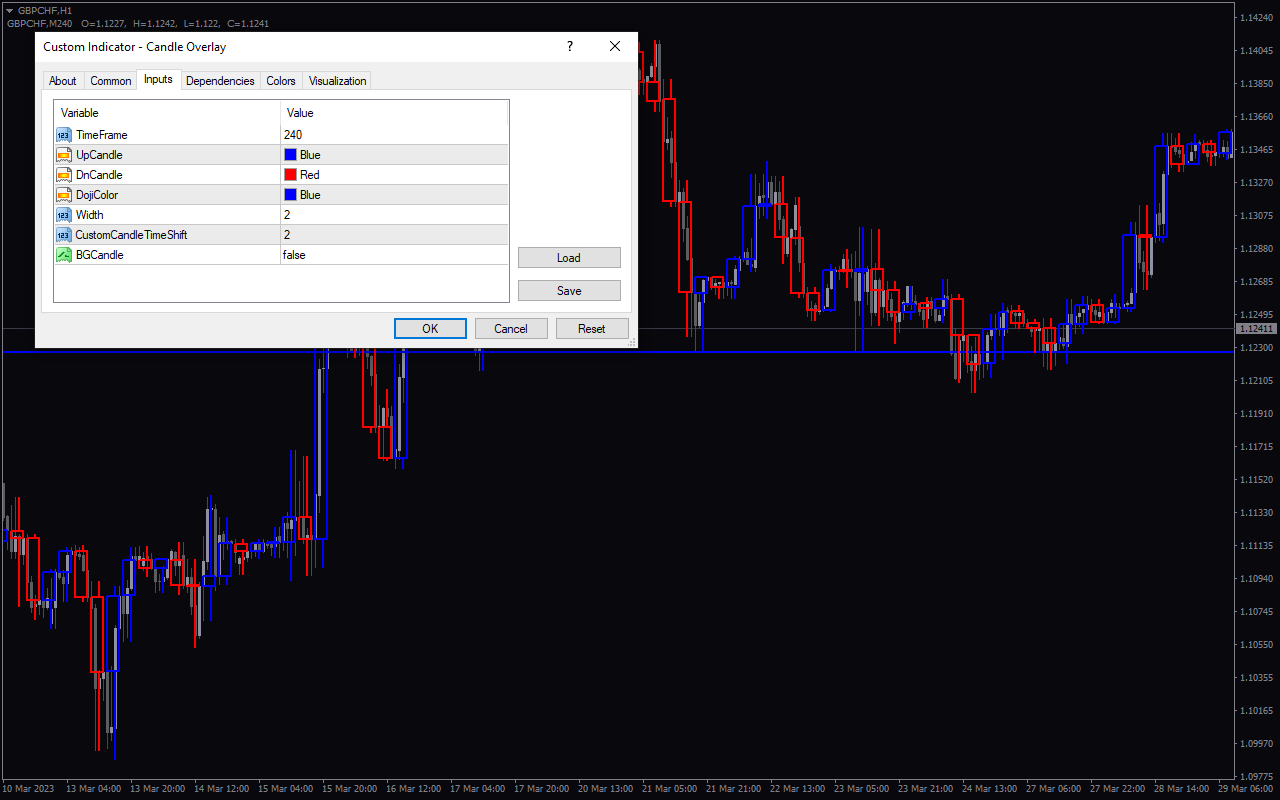The width and height of the screenshot is (1280, 800).
Task: Select the CustomCandleTimeShift variable name
Action: click(132, 235)
